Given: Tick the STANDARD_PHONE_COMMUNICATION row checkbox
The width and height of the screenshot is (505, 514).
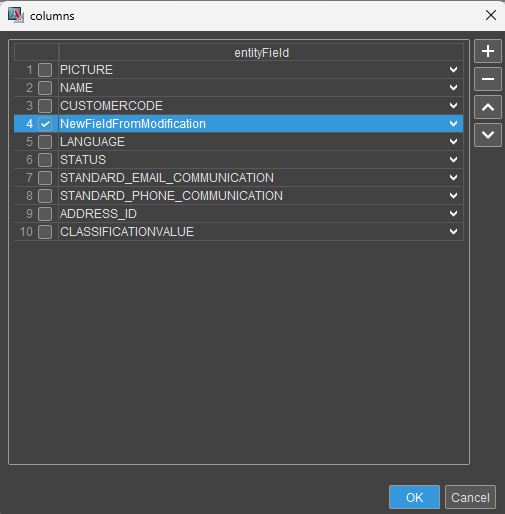Looking at the screenshot, I should tap(45, 196).
